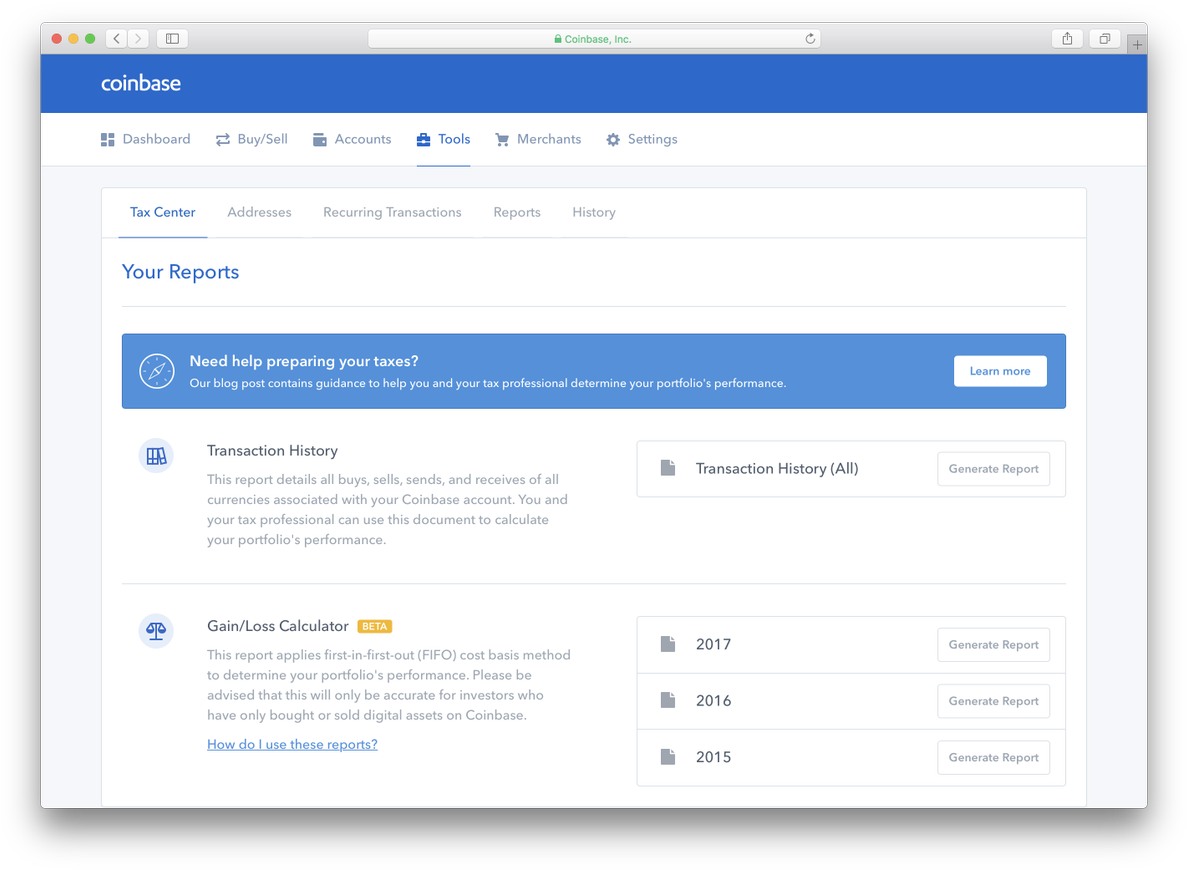
Task: Select the History tab
Action: tap(594, 212)
